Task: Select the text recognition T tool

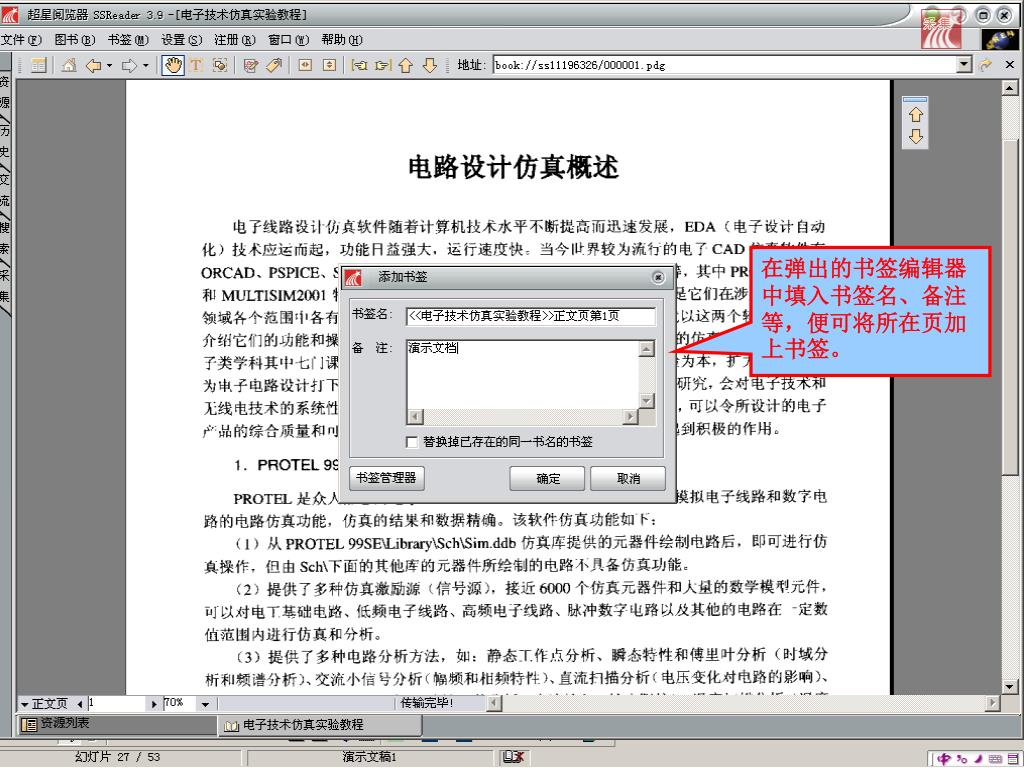Action: click(x=197, y=65)
